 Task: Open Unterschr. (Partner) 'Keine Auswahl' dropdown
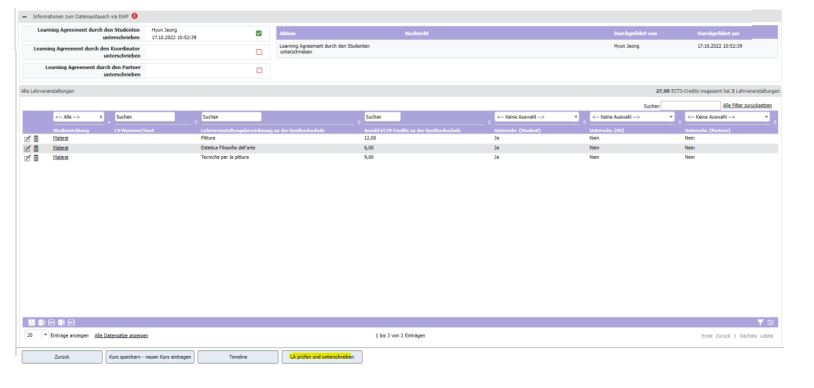(727, 117)
